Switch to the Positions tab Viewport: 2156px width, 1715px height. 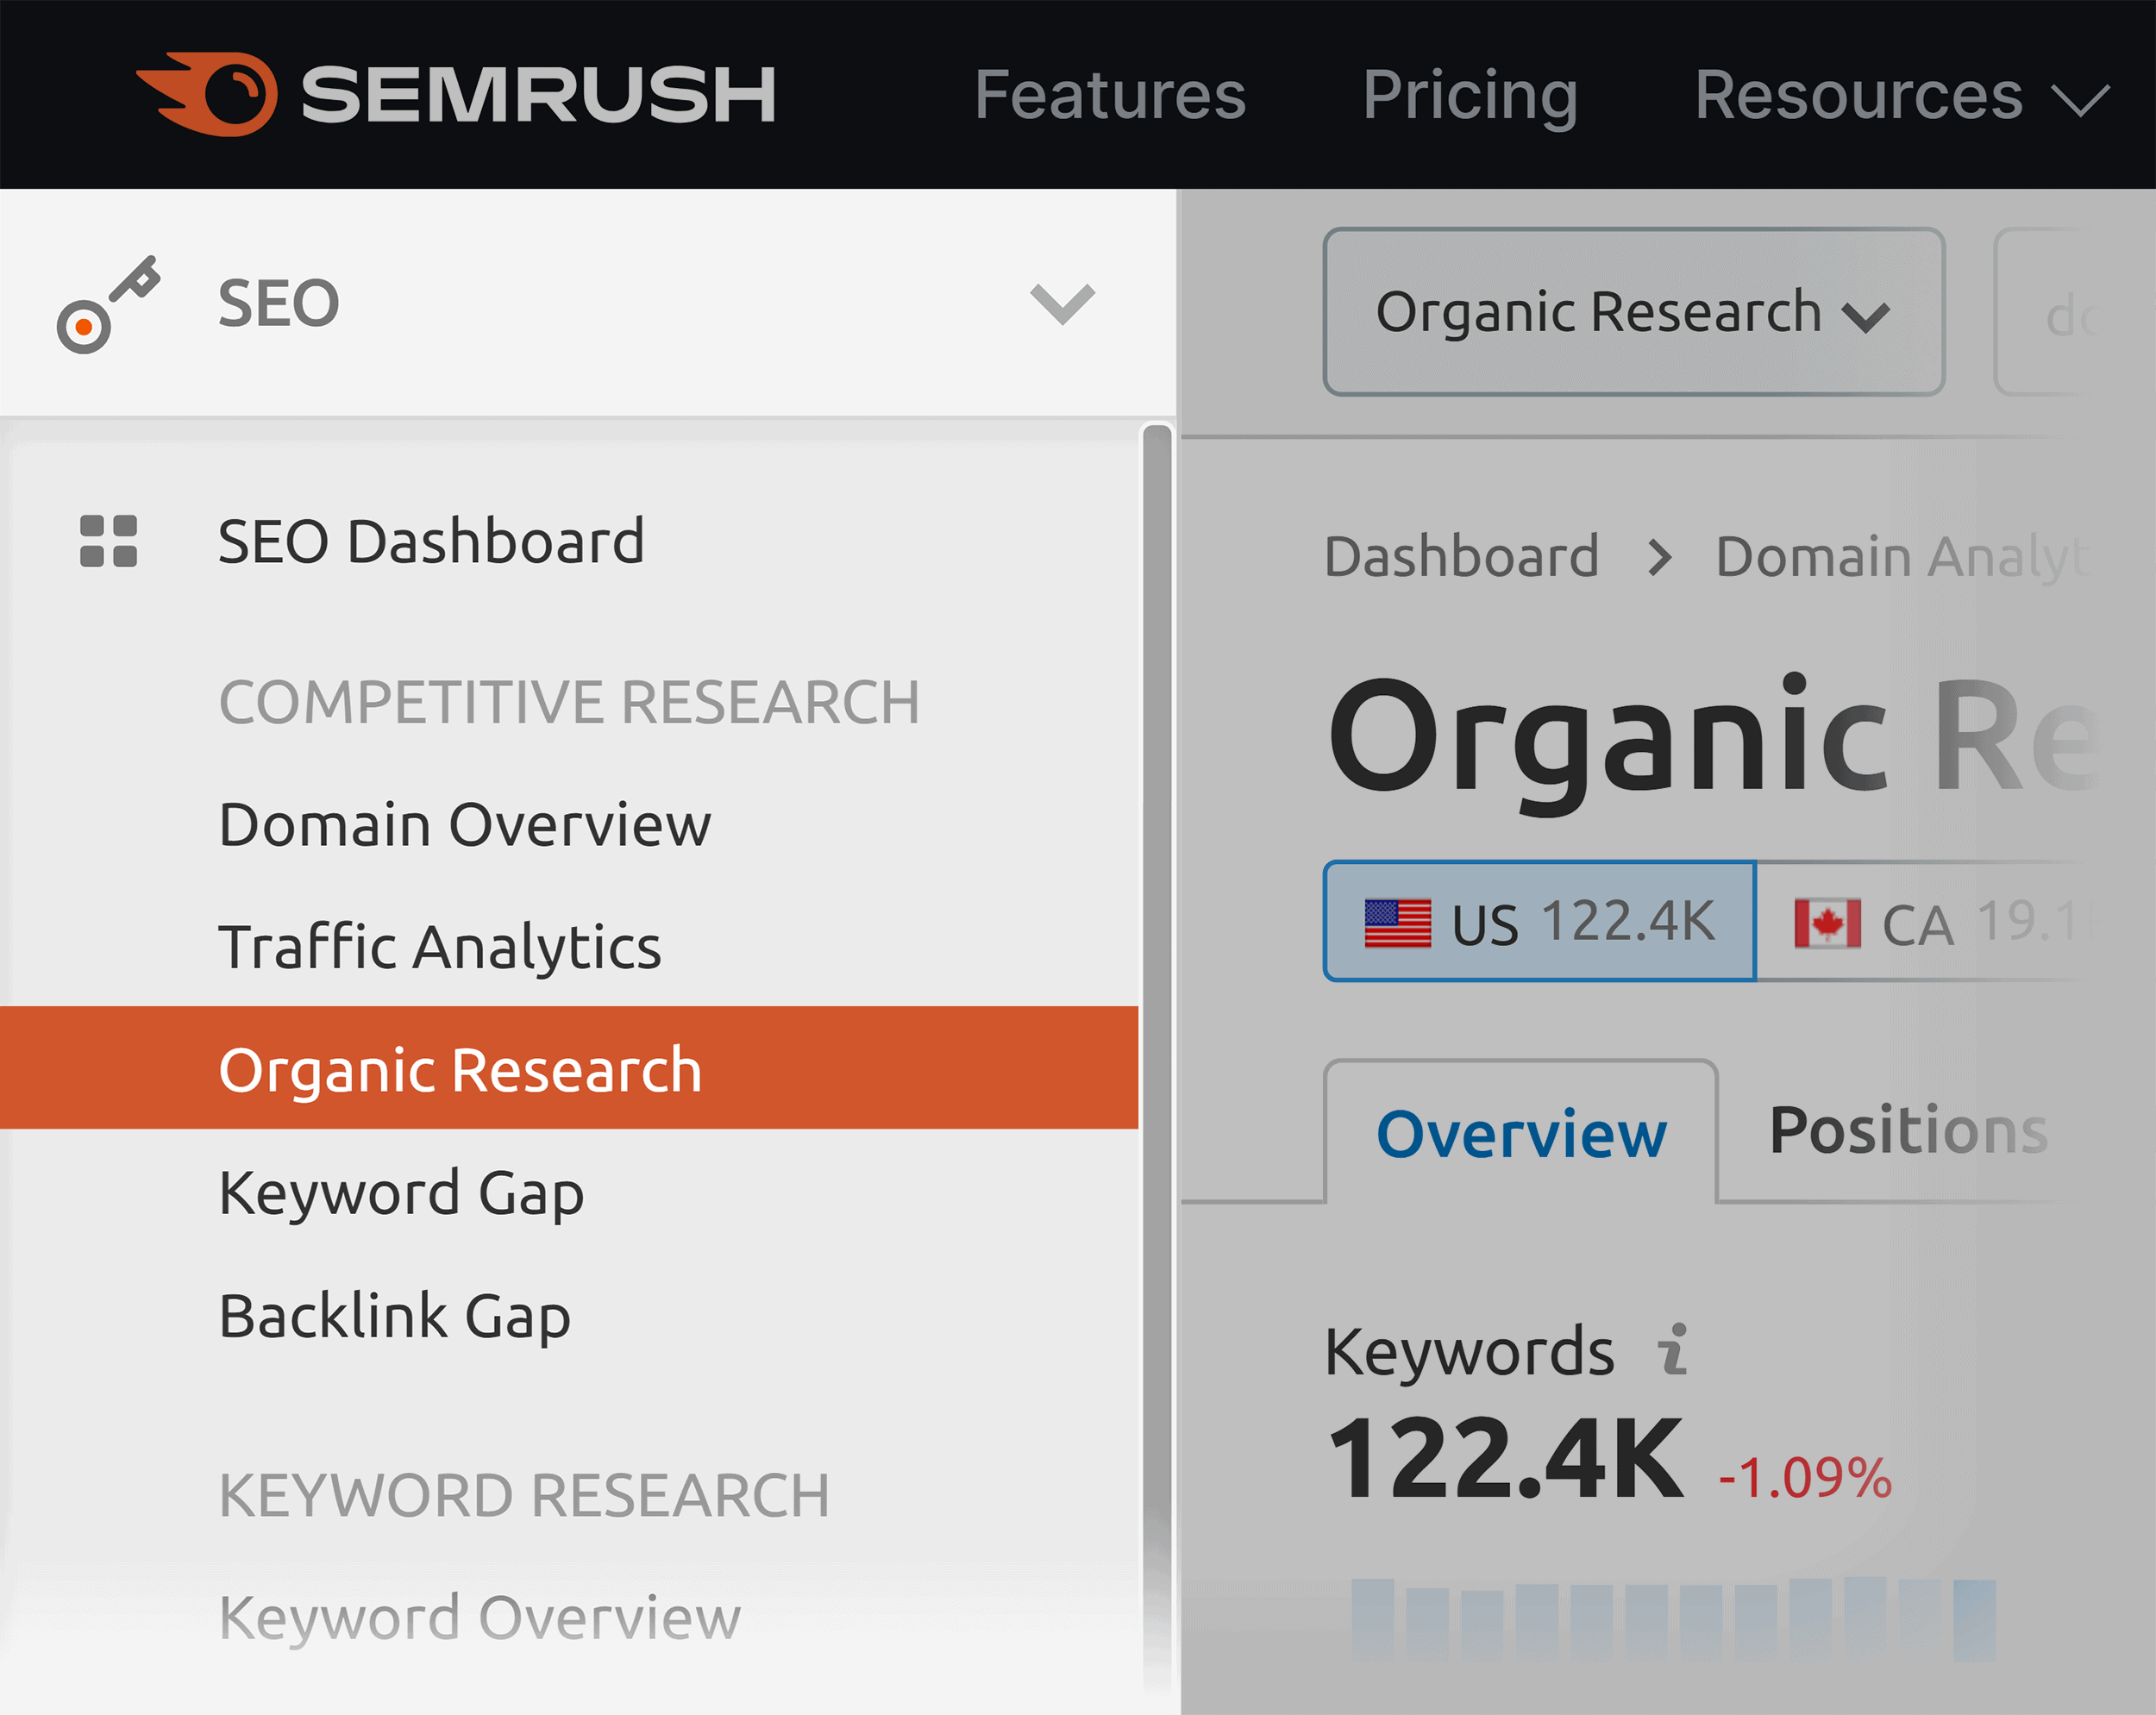point(1909,1130)
